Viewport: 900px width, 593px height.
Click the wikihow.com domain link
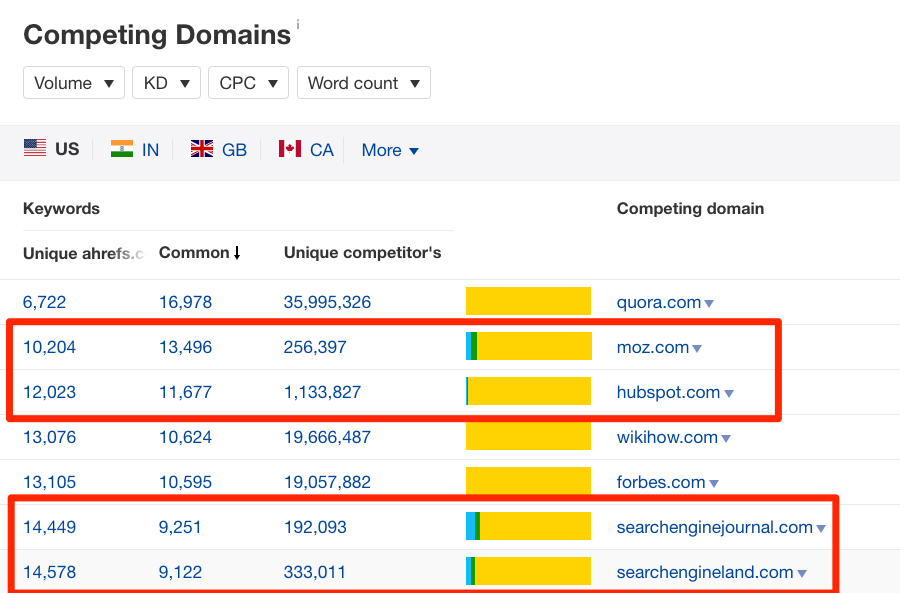click(667, 437)
